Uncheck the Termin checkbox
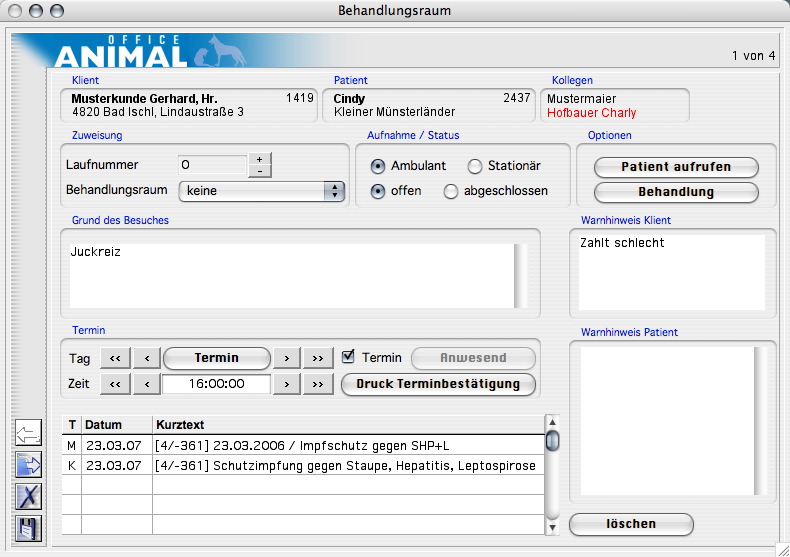790x557 pixels. (348, 357)
